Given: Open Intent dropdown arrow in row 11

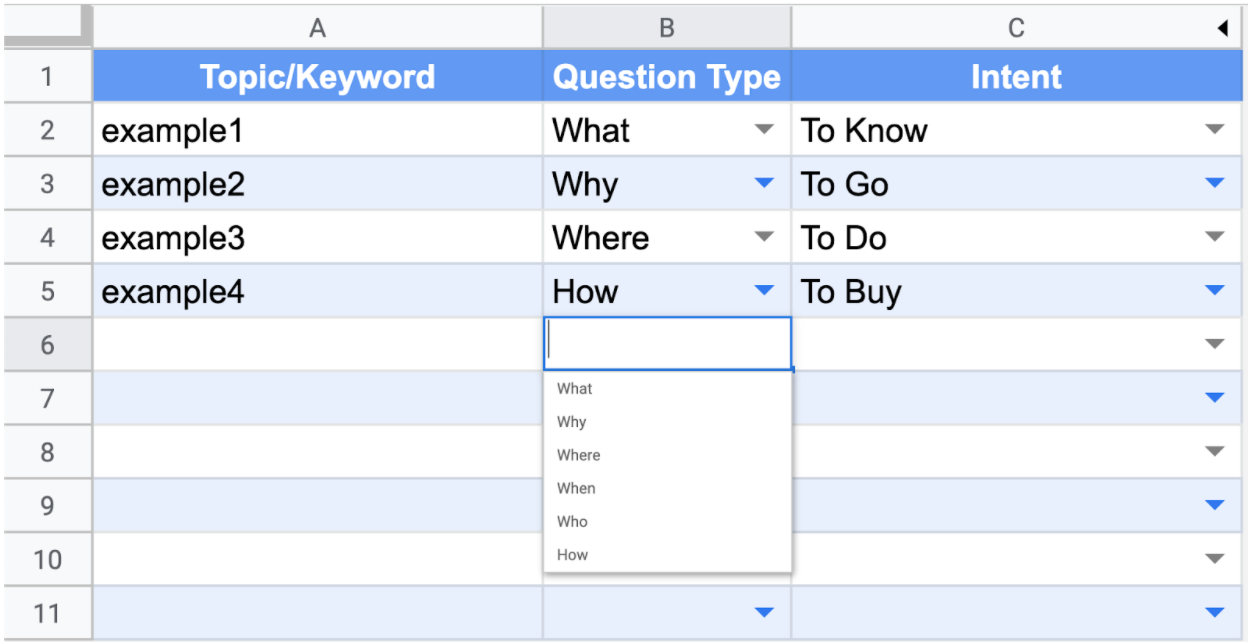Looking at the screenshot, I should (x=1215, y=613).
